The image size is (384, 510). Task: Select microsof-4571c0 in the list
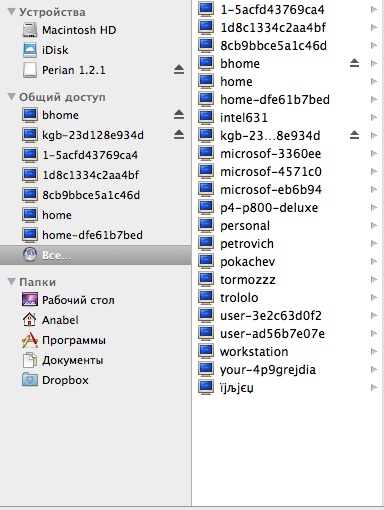point(271,171)
